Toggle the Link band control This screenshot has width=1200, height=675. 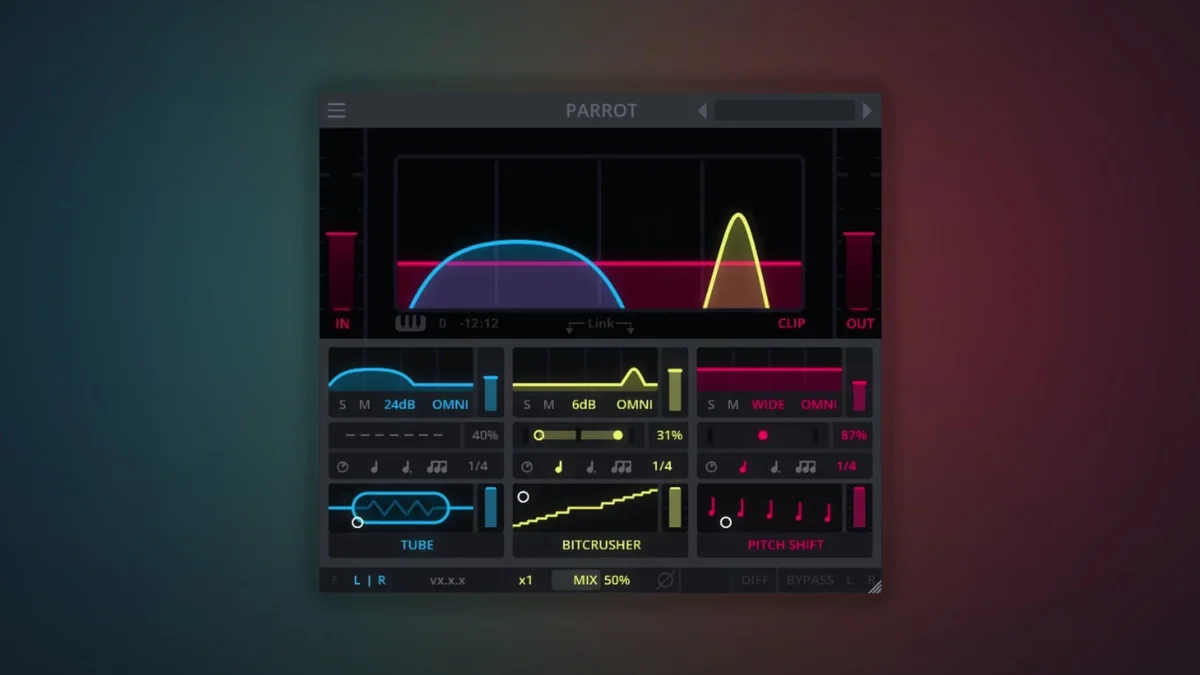pos(600,324)
